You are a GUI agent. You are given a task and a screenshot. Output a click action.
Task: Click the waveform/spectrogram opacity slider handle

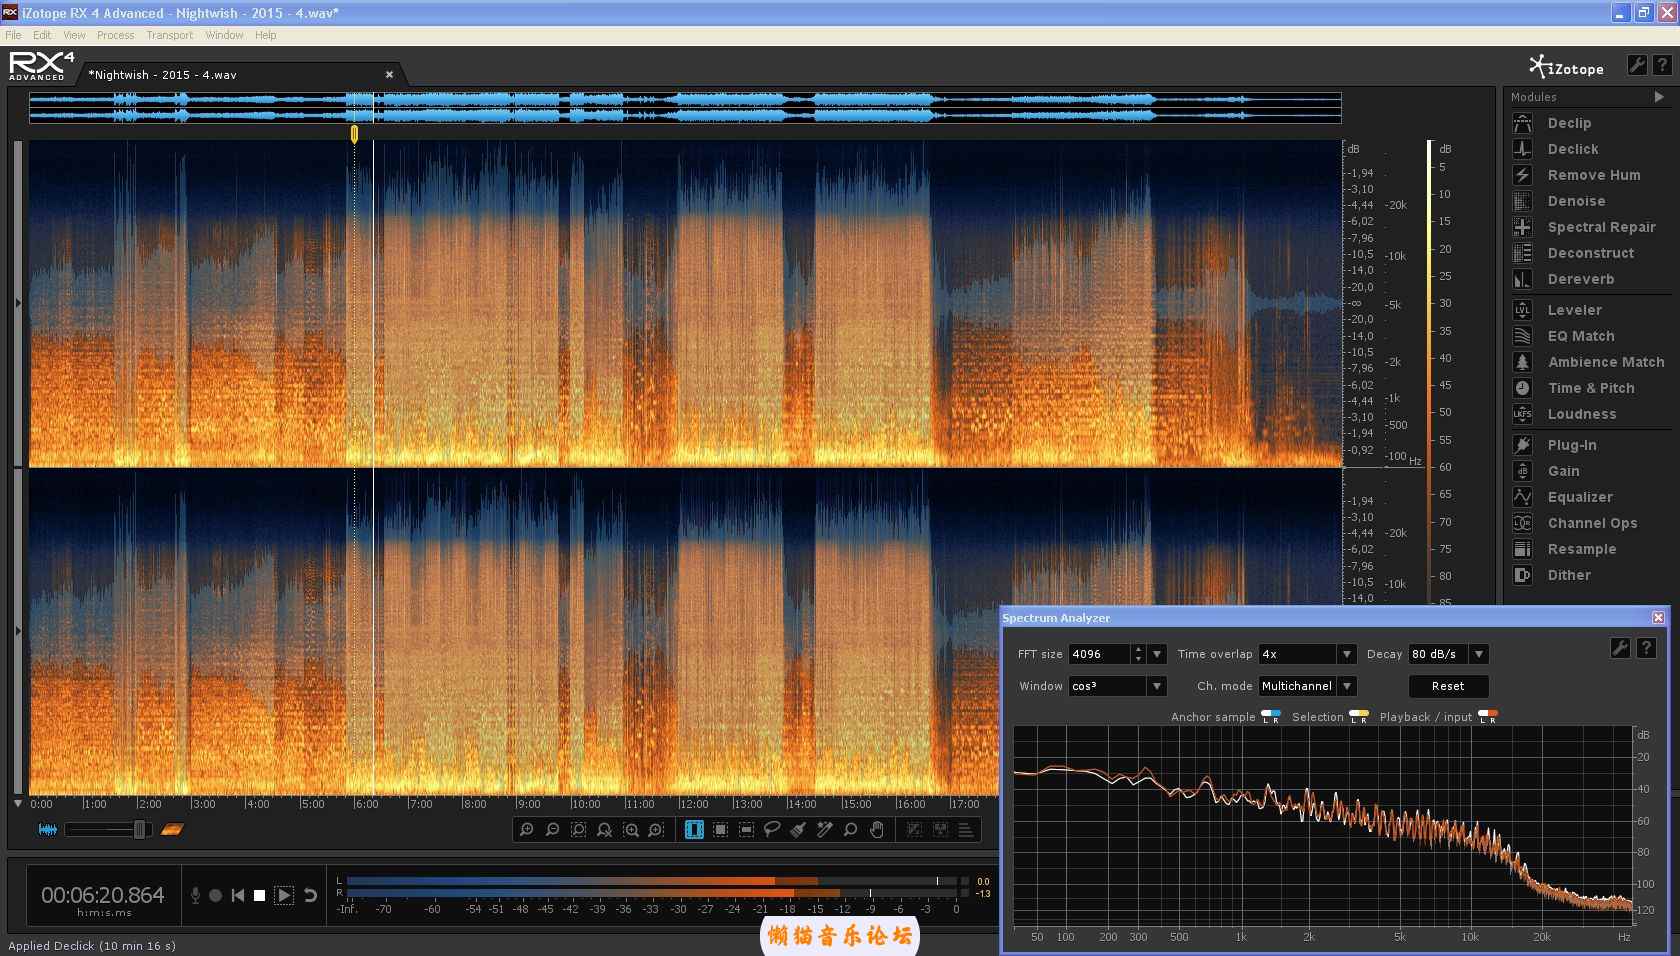coord(140,829)
